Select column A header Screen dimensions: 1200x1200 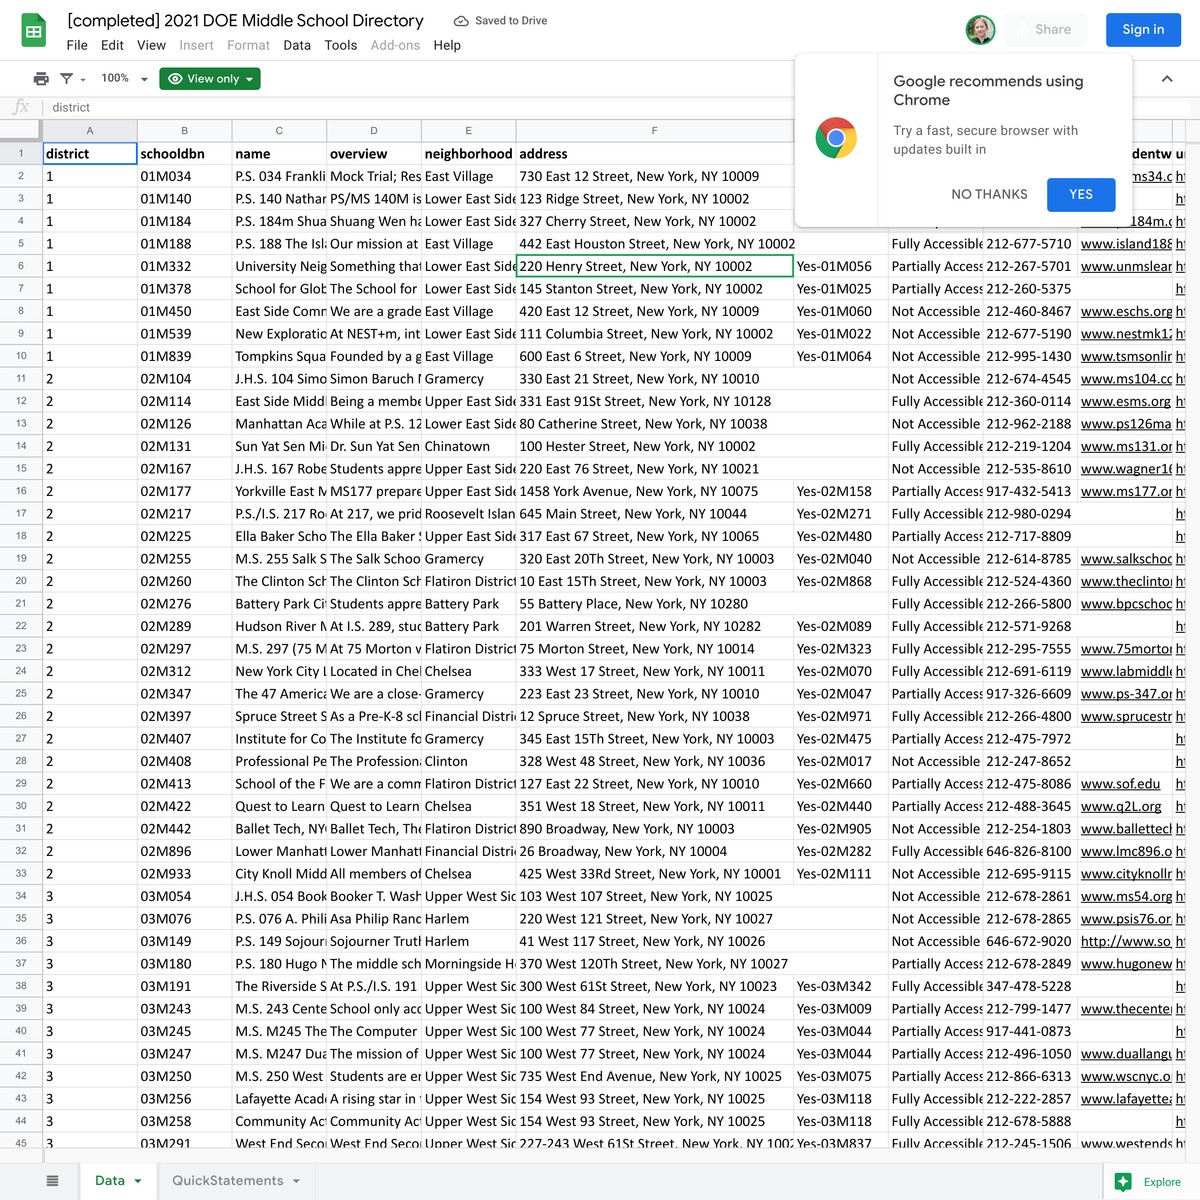[x=90, y=131]
